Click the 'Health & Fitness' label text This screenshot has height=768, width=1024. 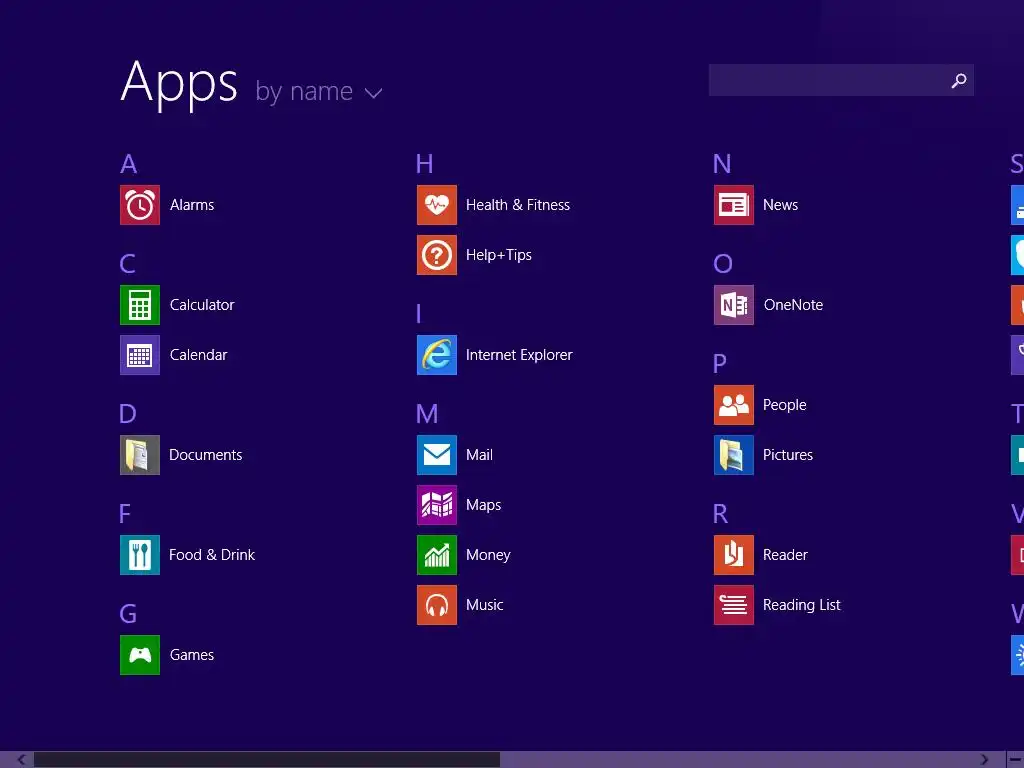click(x=518, y=205)
